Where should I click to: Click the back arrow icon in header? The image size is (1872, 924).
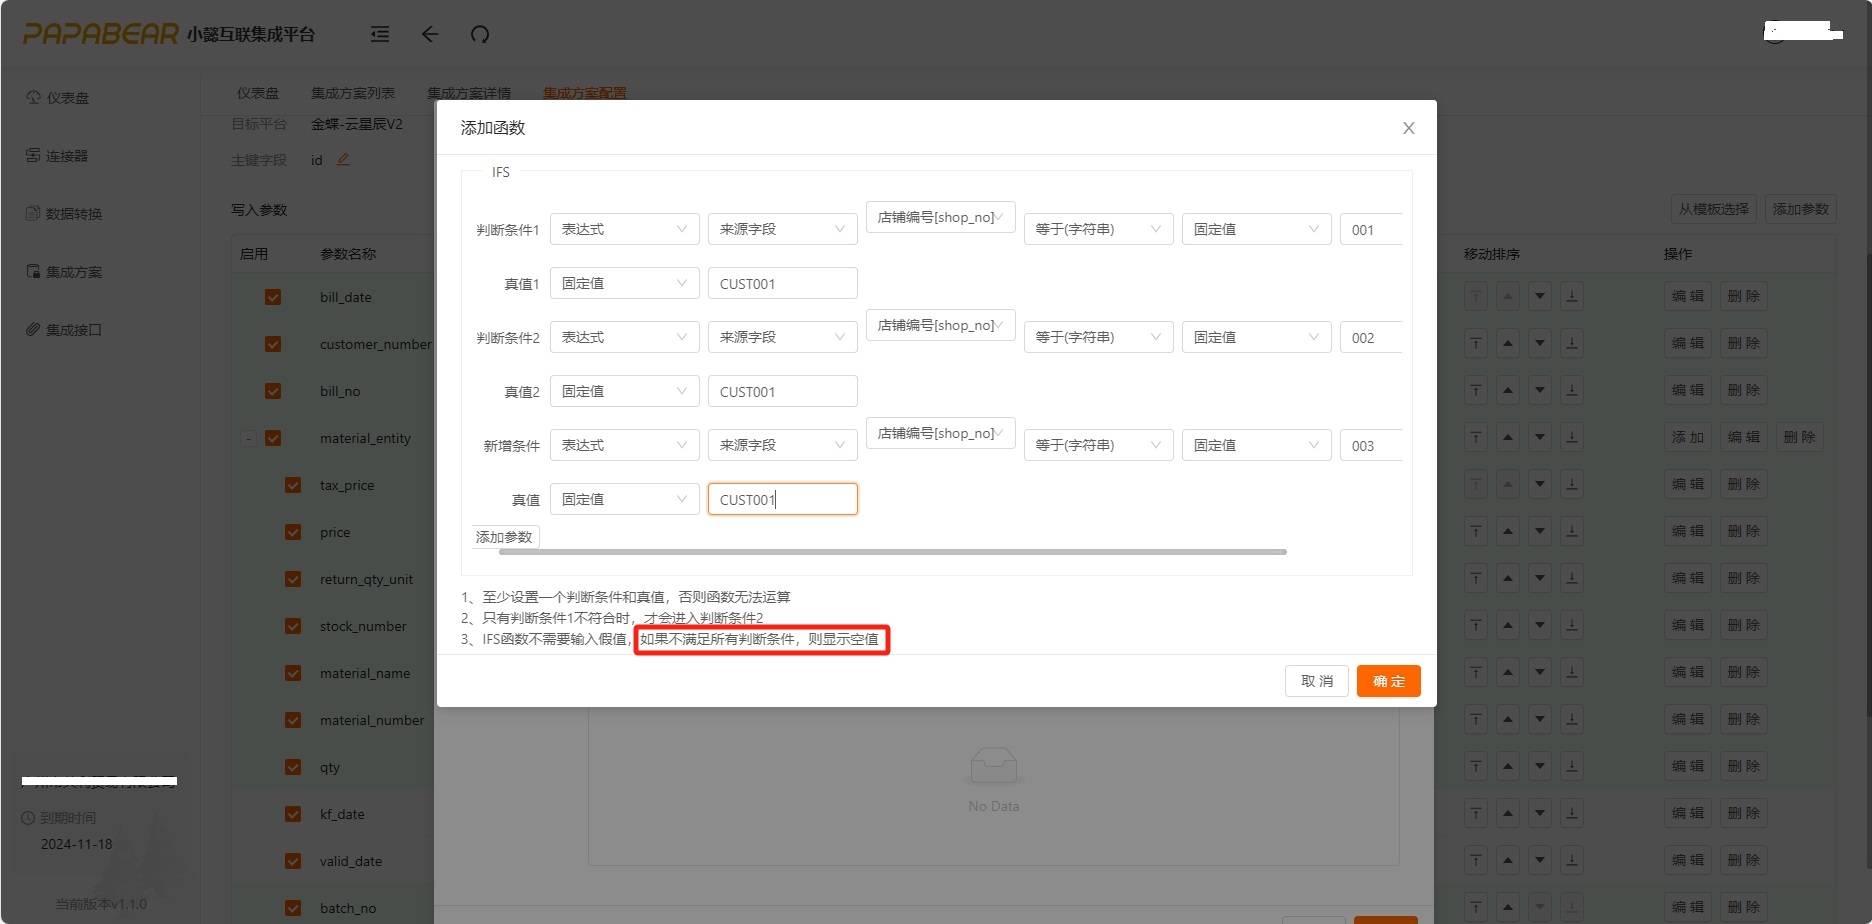430,34
